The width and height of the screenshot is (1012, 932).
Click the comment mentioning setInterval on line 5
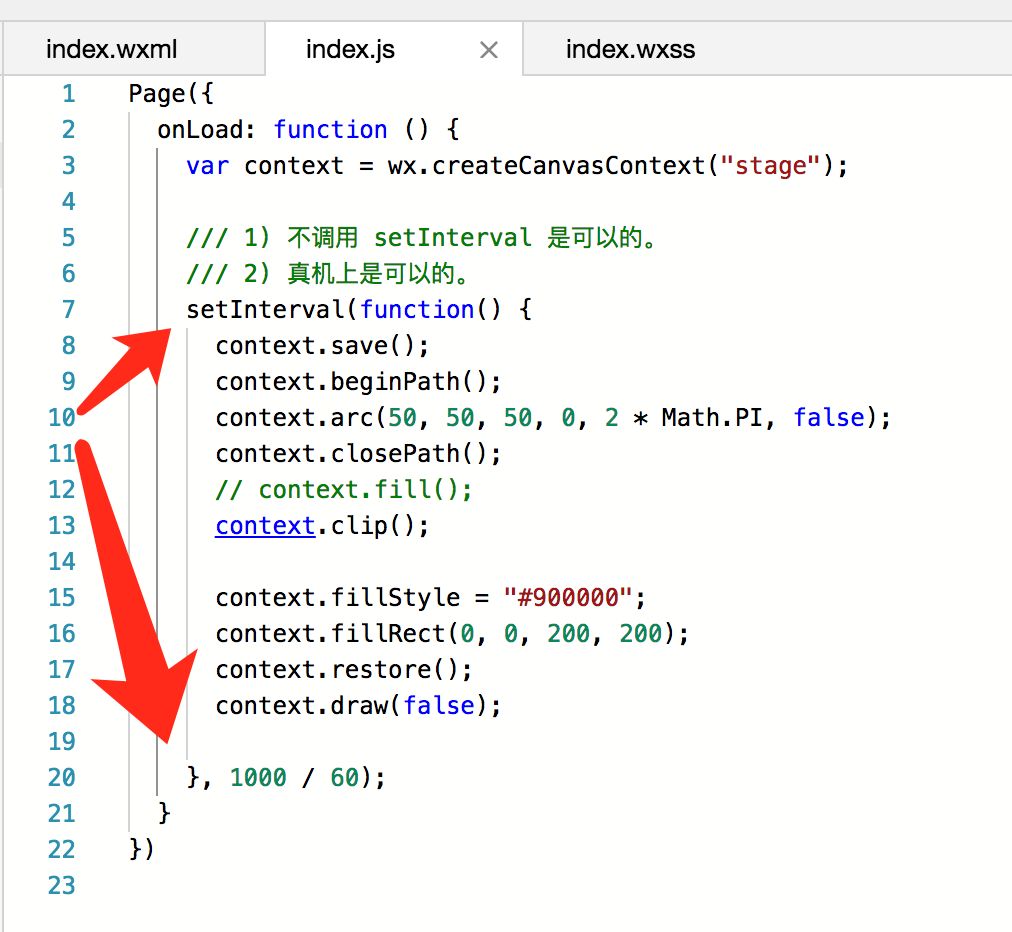(422, 238)
